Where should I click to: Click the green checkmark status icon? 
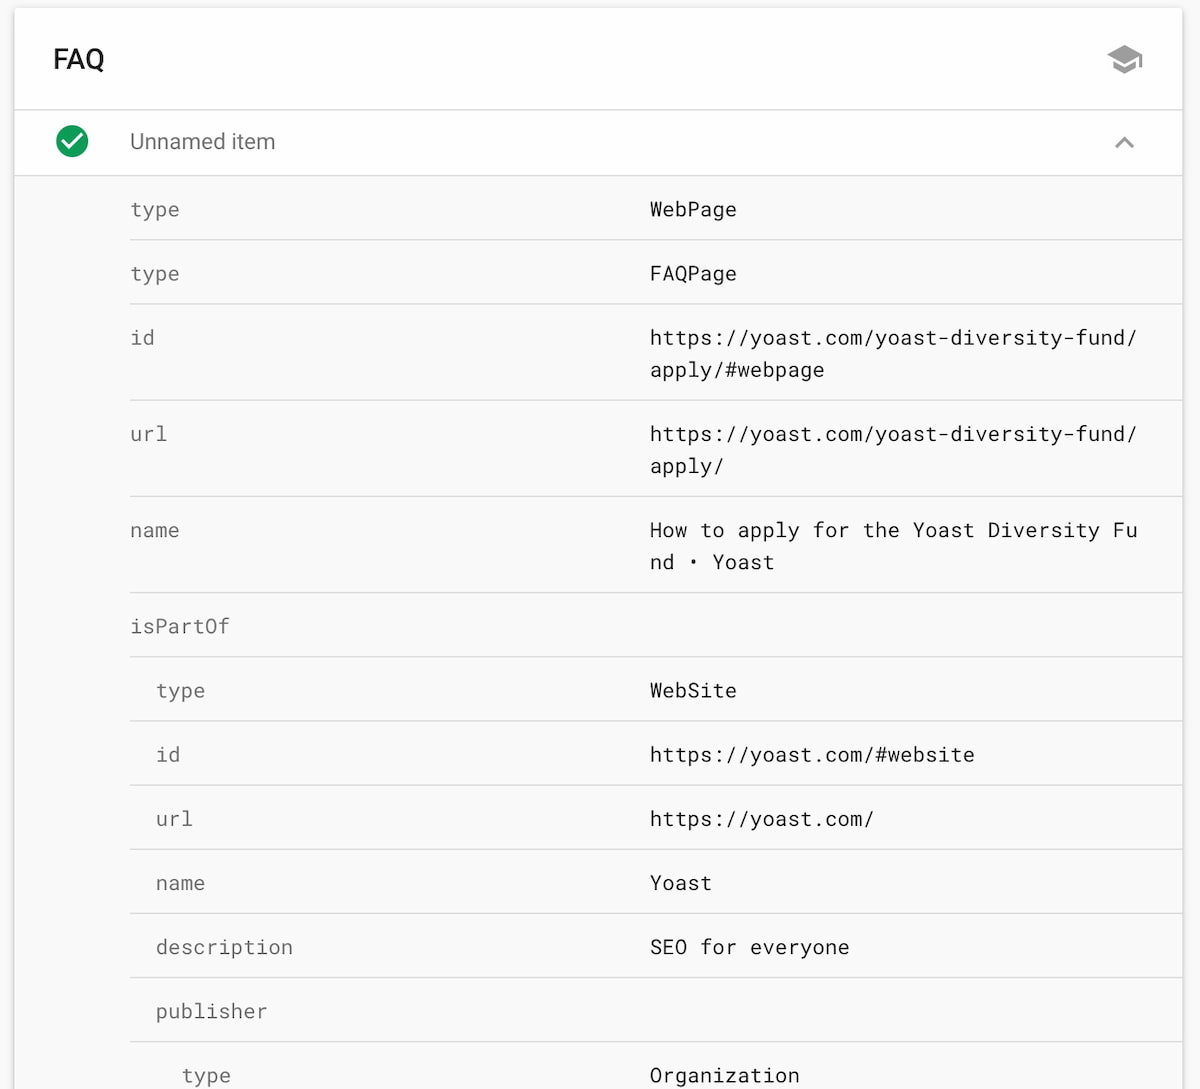(72, 142)
